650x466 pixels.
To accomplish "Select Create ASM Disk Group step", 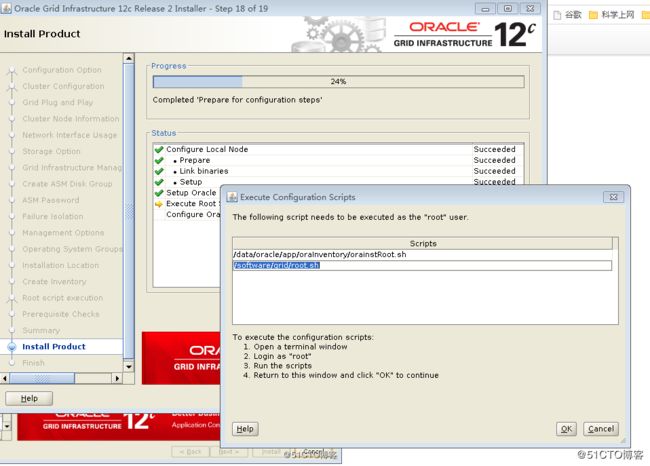I will pos(67,184).
